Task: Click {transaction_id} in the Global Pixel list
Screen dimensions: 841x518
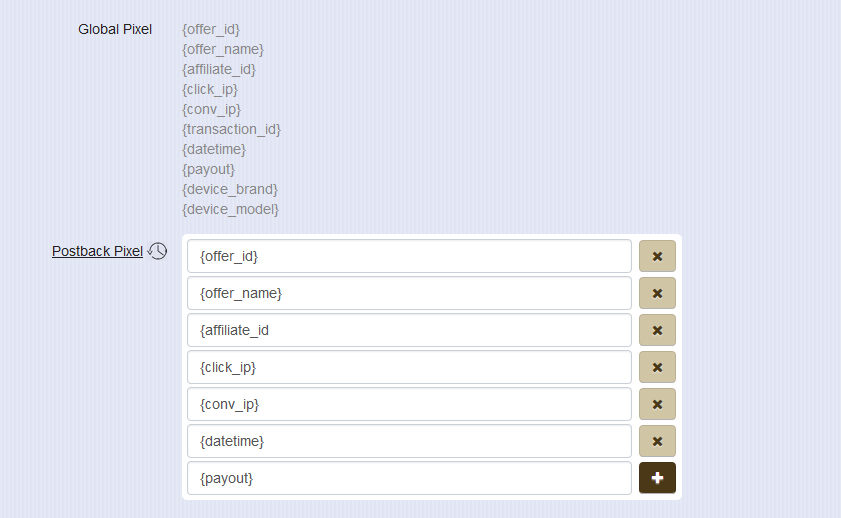Action: tap(231, 129)
